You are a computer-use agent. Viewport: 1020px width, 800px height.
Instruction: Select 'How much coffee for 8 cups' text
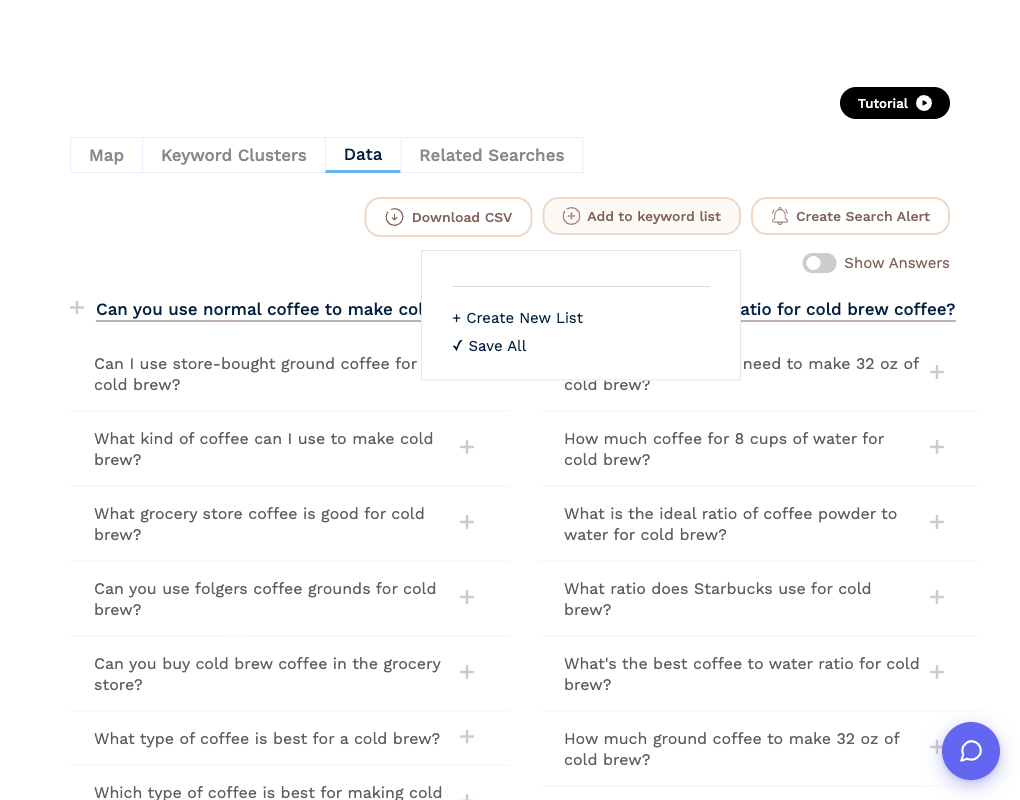pos(724,449)
